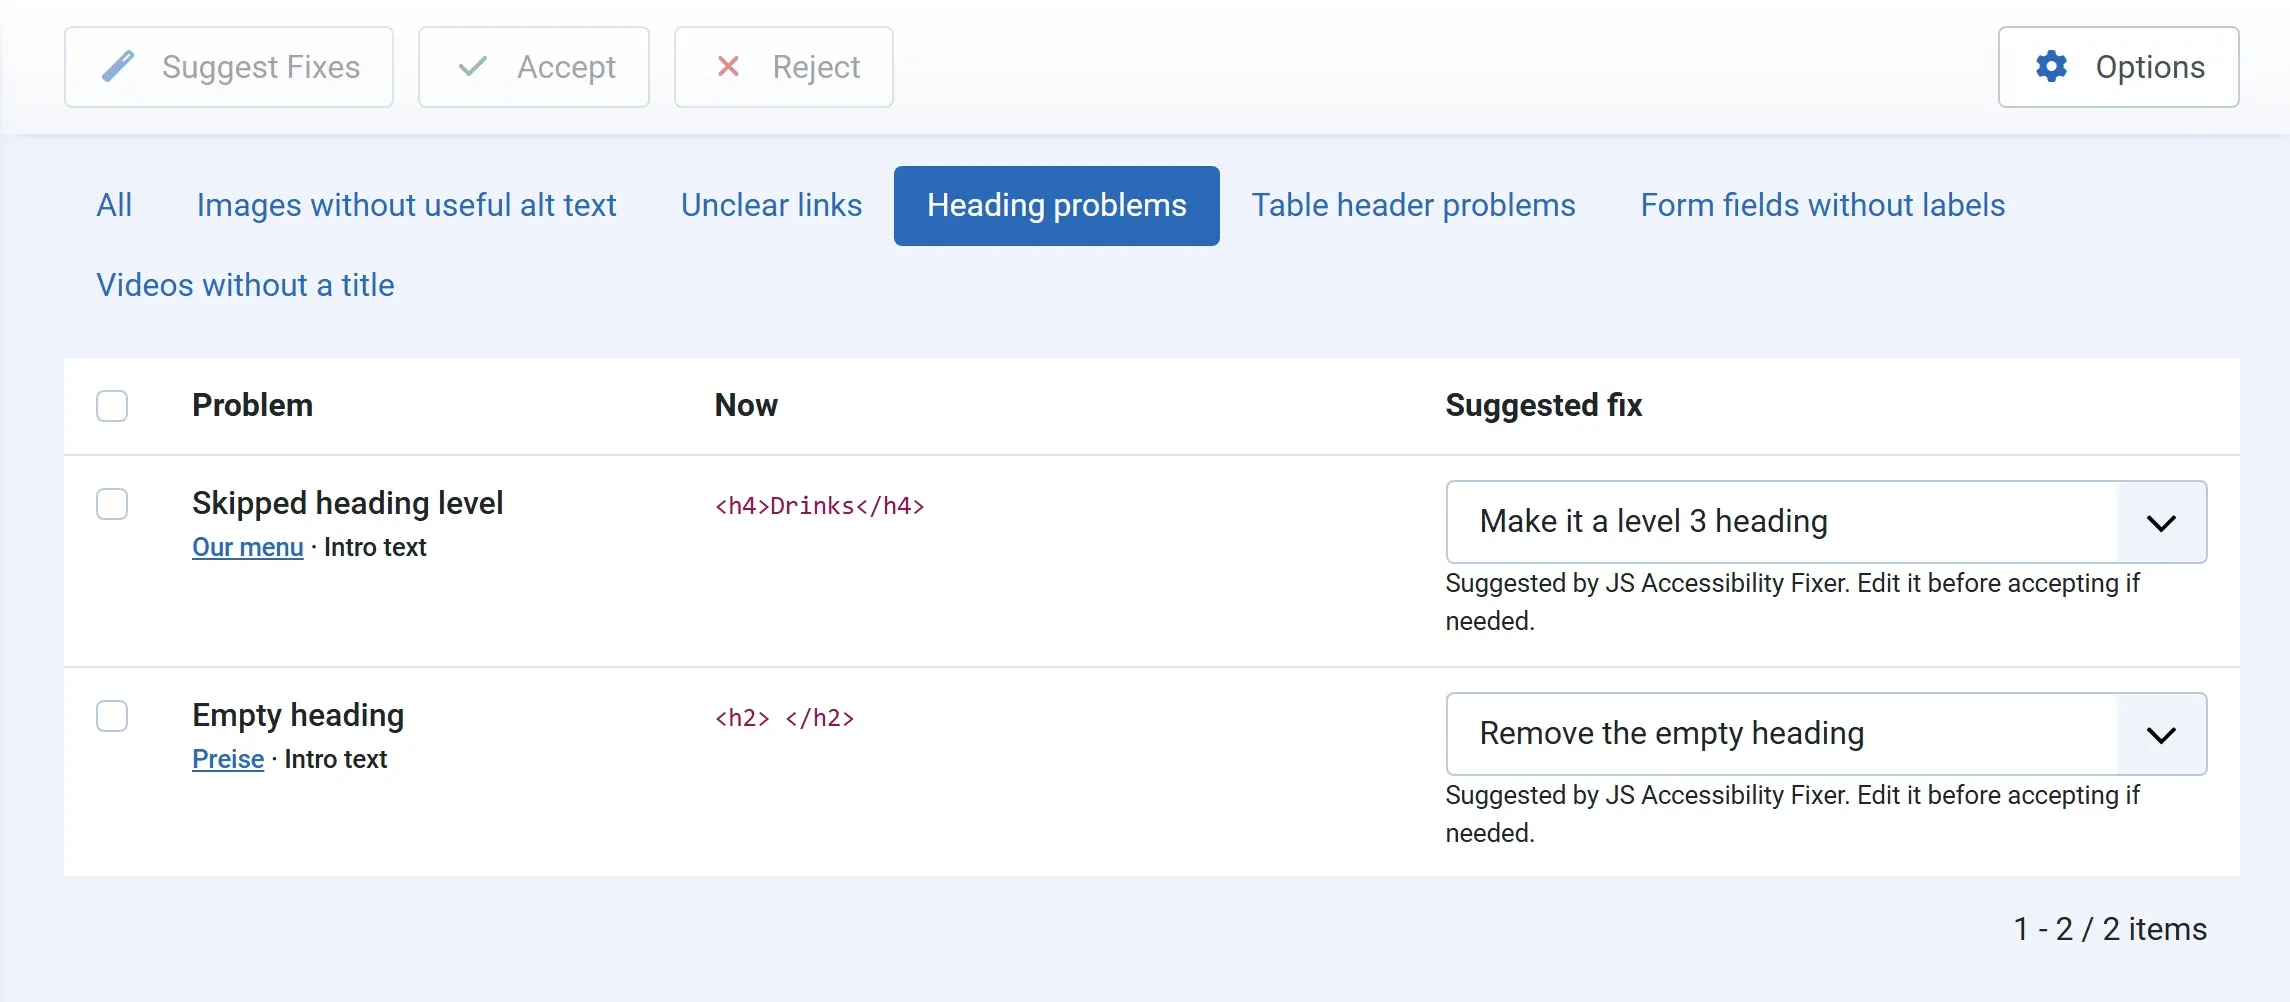
Task: Expand the 'Remove the empty heading' dropdown arrow
Action: pos(2161,734)
